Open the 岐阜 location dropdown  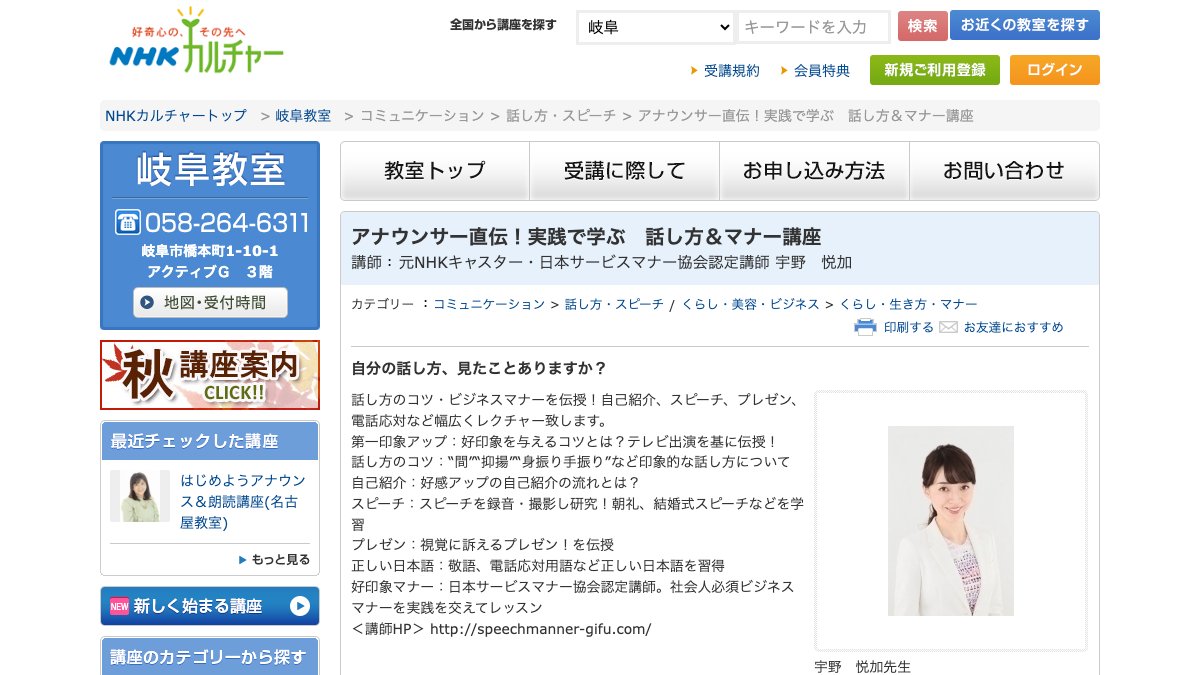[656, 27]
